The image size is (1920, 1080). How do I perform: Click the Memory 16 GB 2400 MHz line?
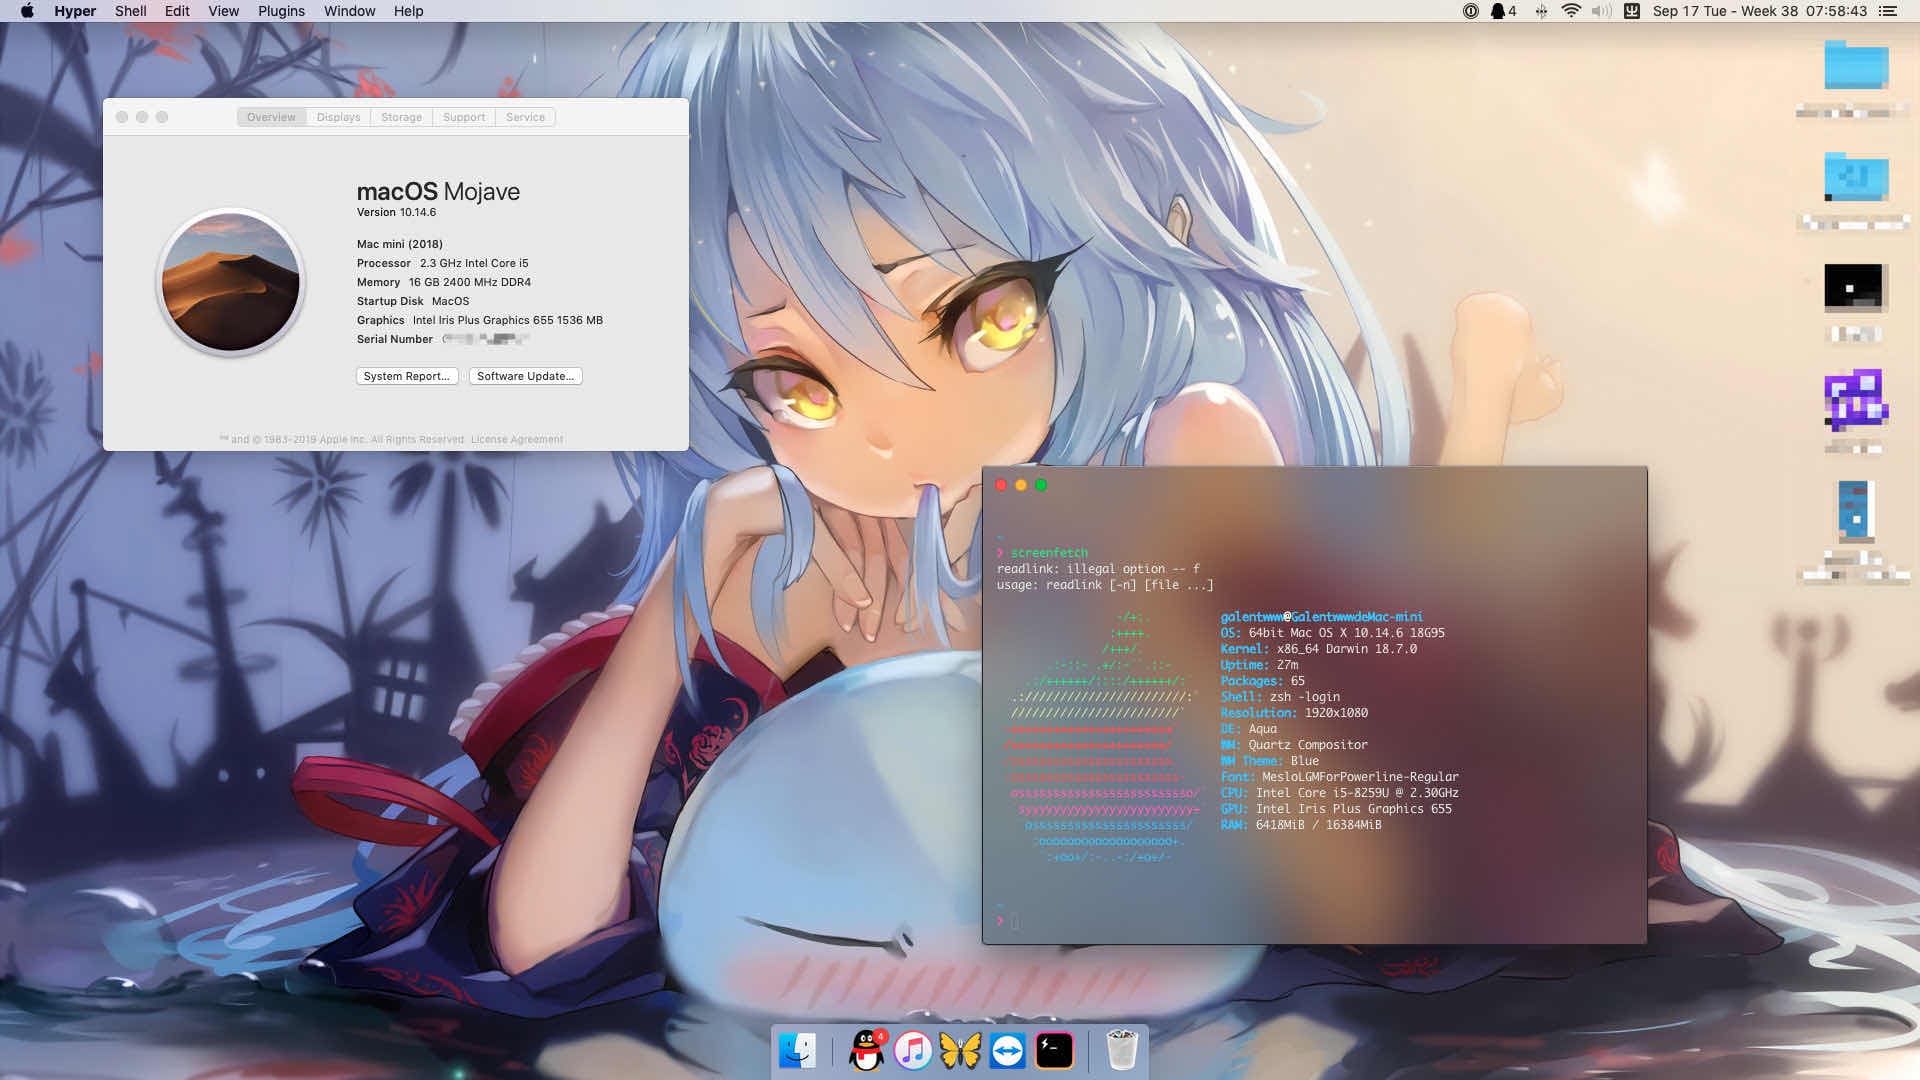(443, 282)
